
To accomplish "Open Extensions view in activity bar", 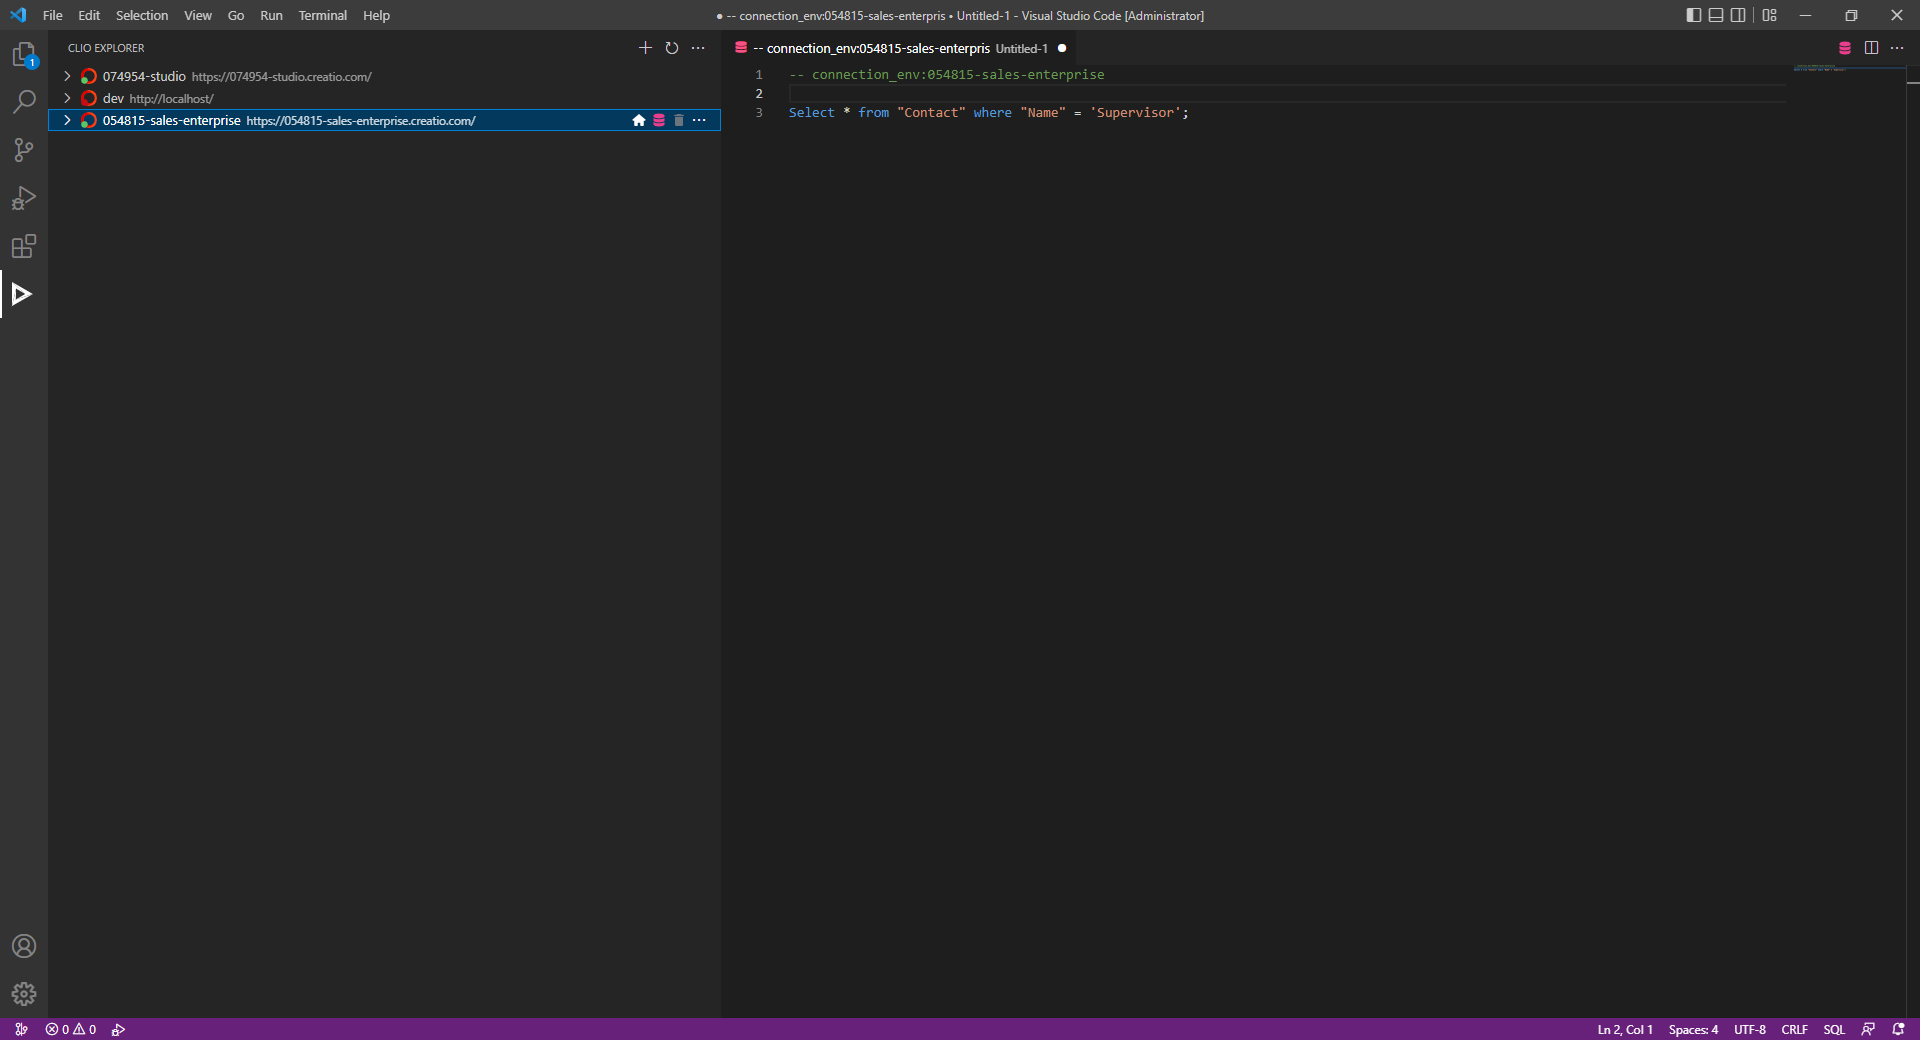I will [x=24, y=246].
